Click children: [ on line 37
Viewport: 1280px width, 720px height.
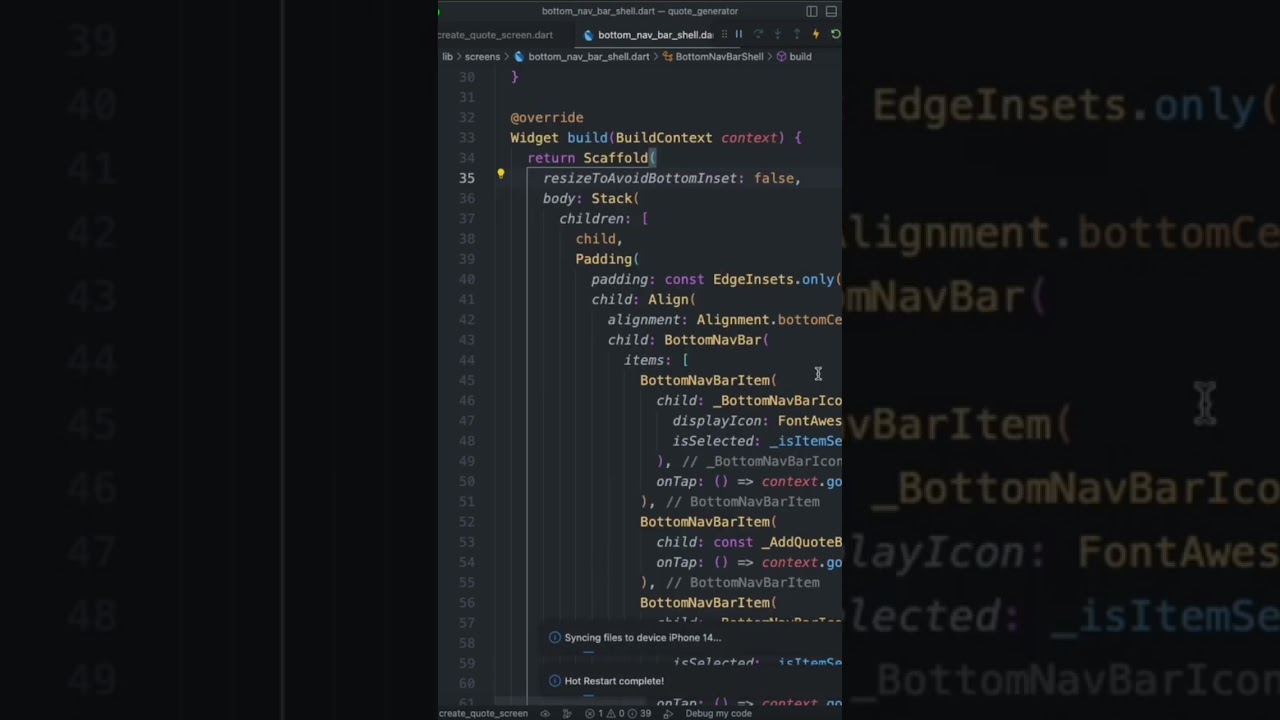click(603, 218)
